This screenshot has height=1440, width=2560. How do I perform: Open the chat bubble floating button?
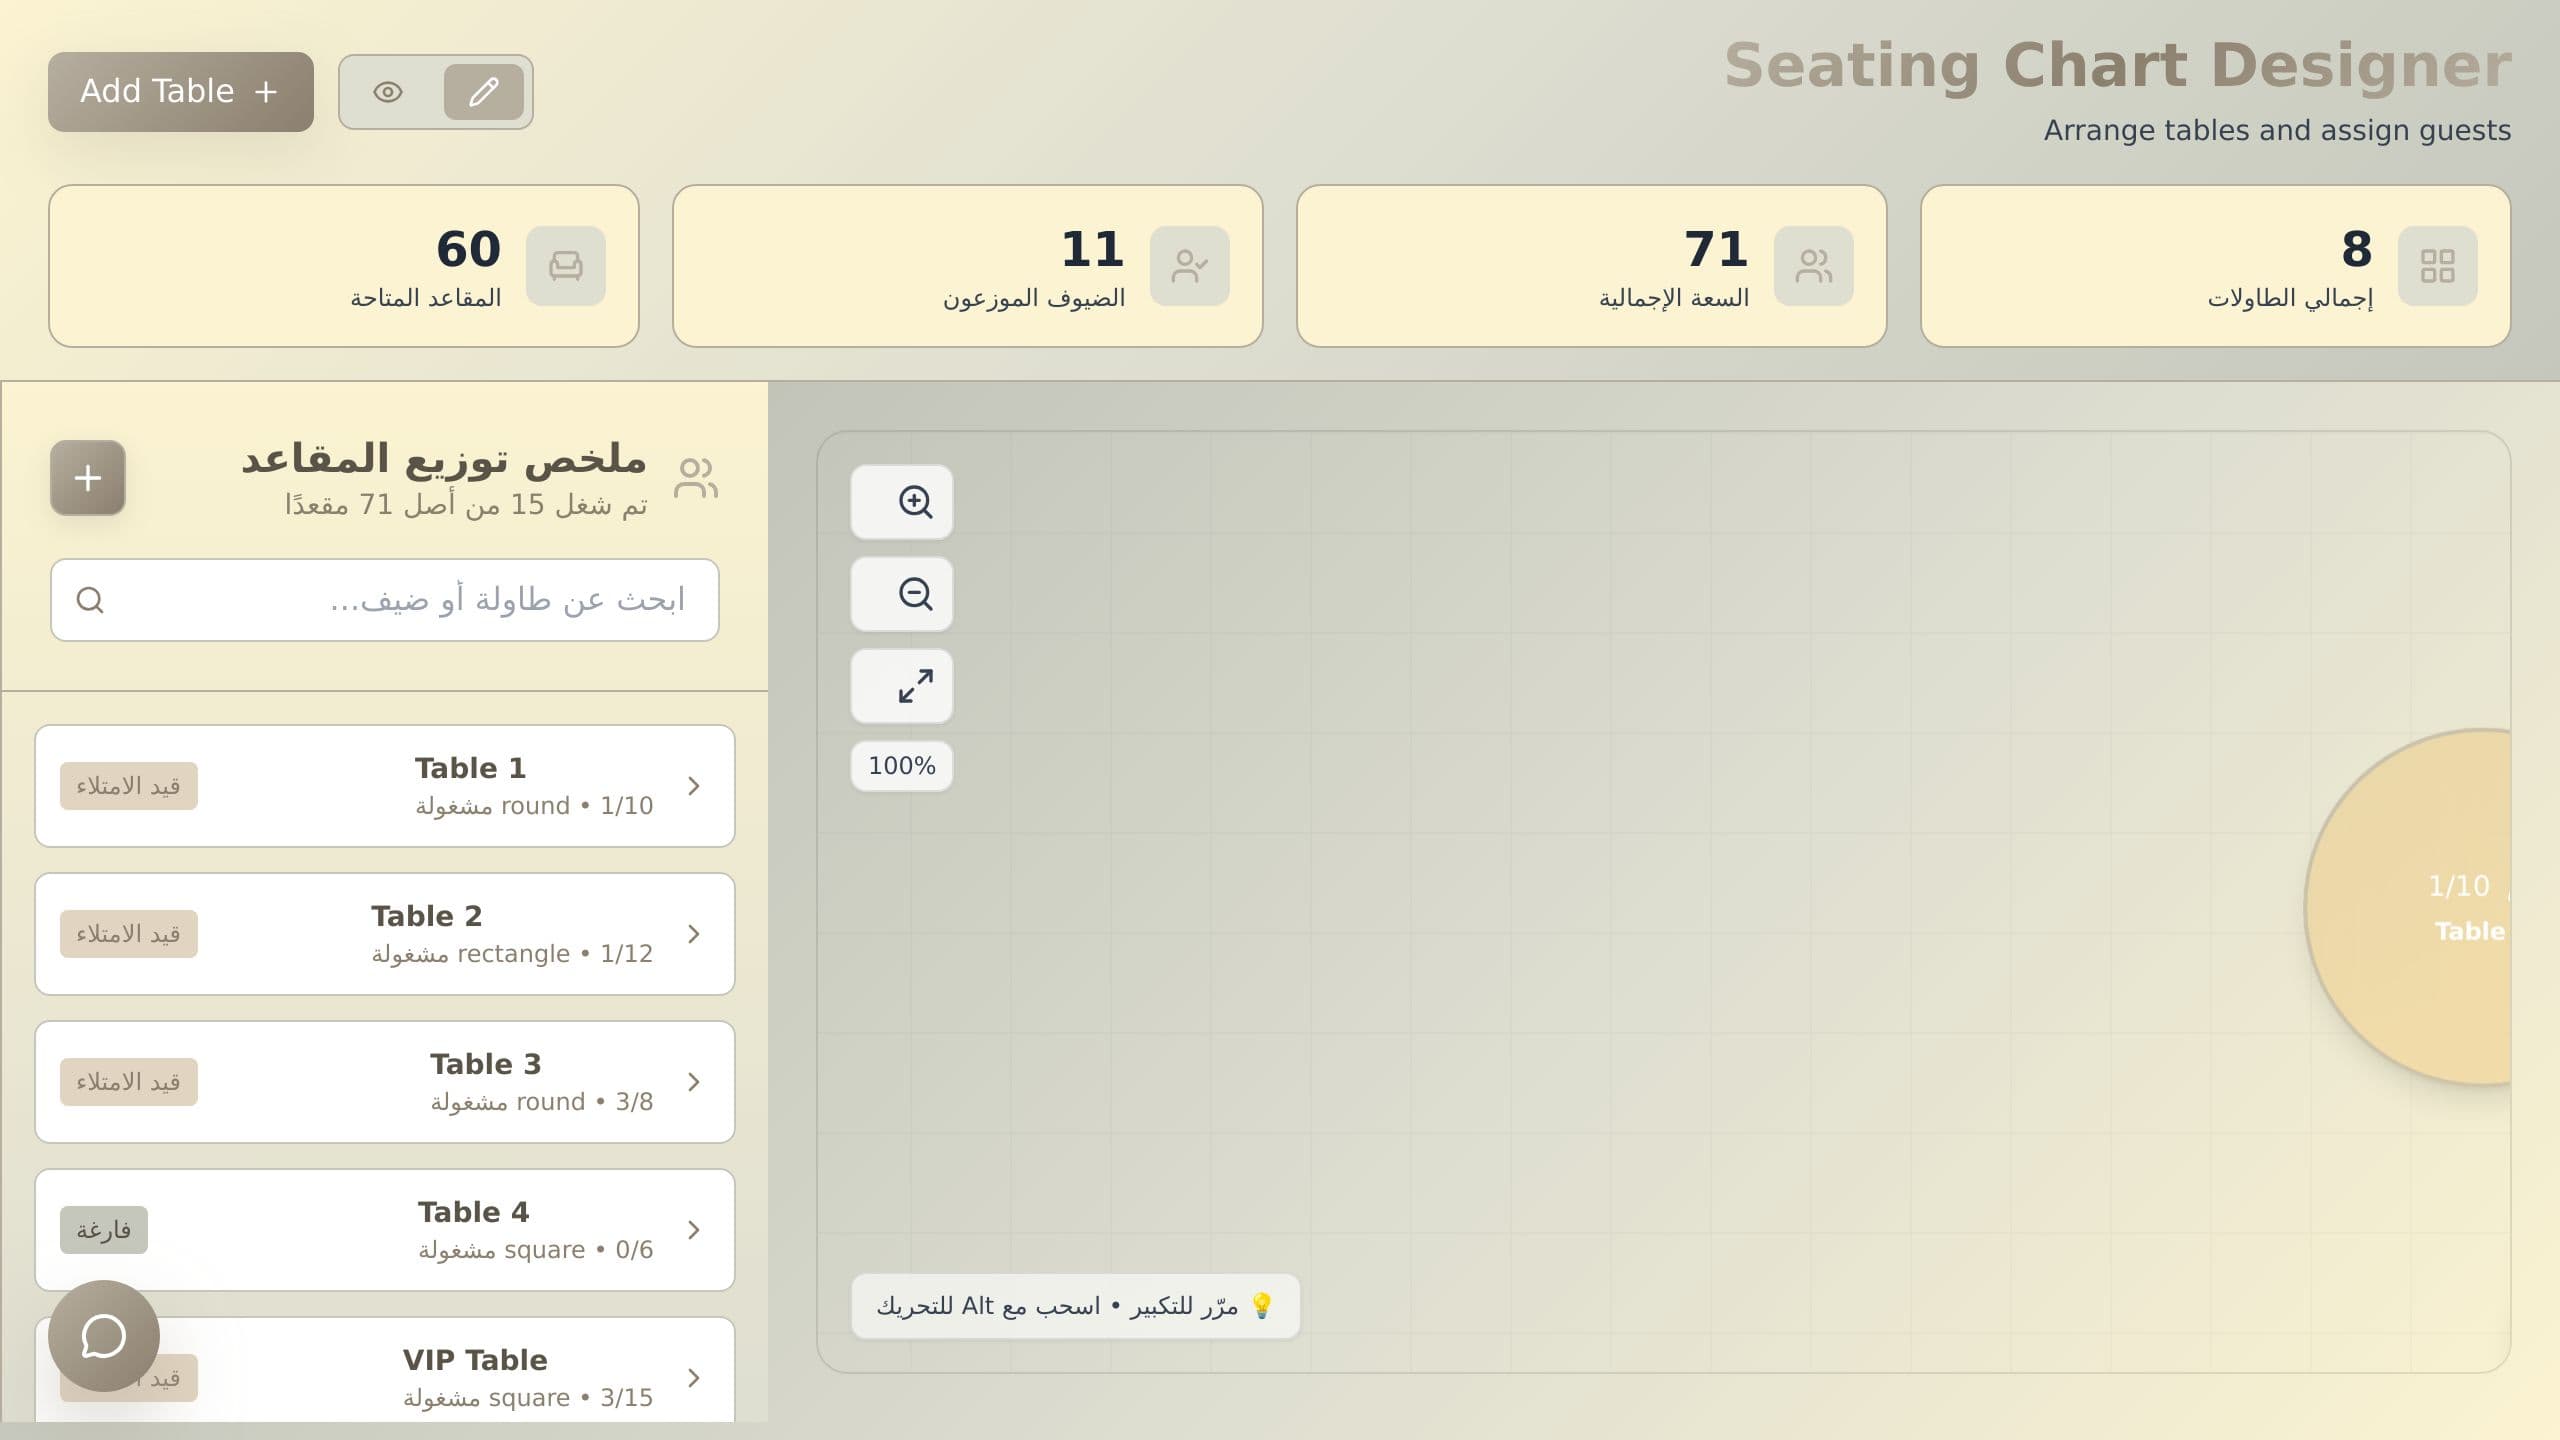[x=104, y=1336]
